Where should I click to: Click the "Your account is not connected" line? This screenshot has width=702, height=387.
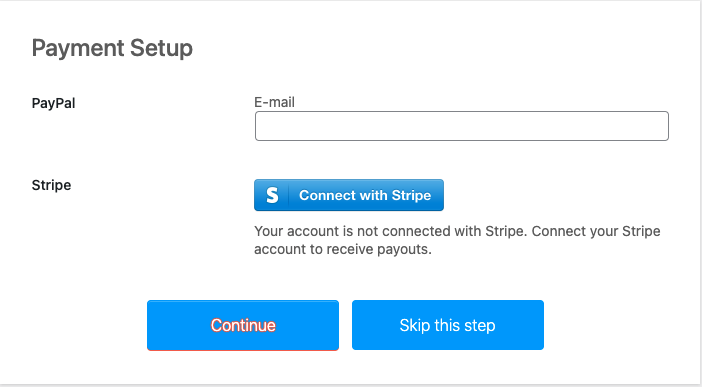[457, 231]
